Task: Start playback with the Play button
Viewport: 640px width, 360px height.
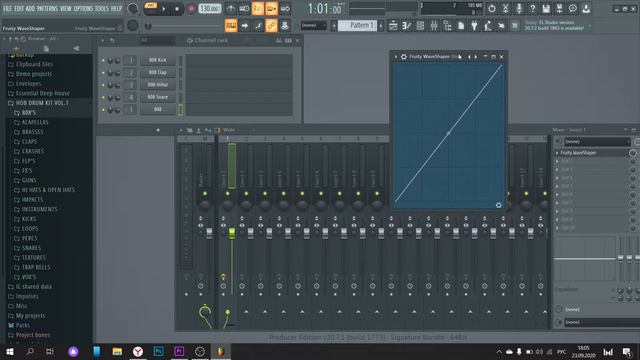Action: click(x=164, y=9)
